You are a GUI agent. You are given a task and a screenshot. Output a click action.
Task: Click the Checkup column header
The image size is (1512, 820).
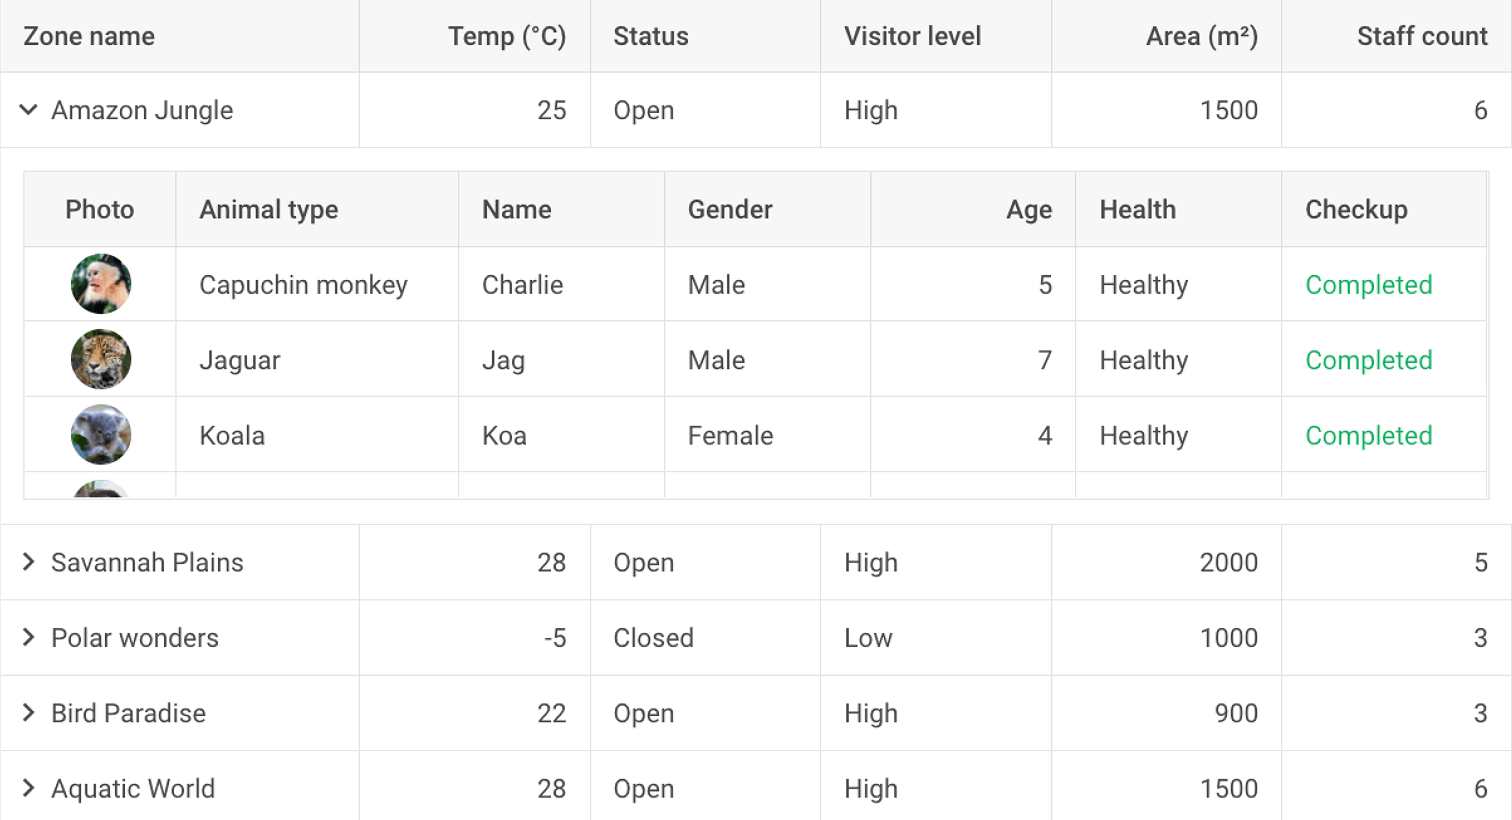[x=1384, y=209]
